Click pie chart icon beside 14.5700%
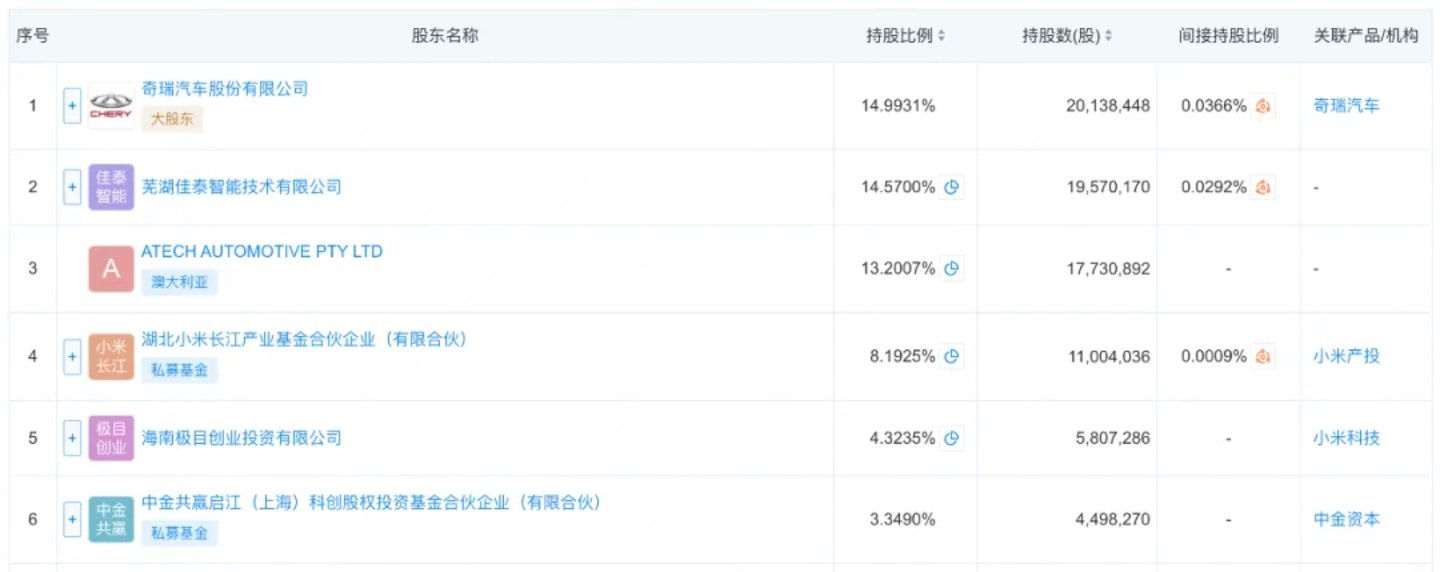Screen dimensions: 1440x572 coord(952,187)
